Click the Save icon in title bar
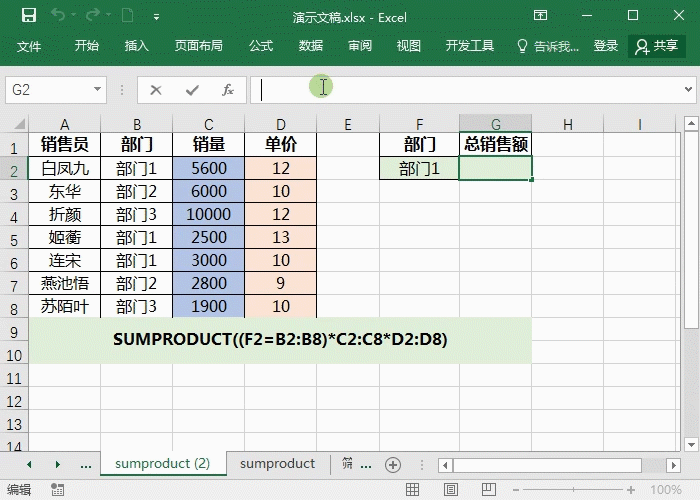The width and height of the screenshot is (700, 500). point(29,16)
